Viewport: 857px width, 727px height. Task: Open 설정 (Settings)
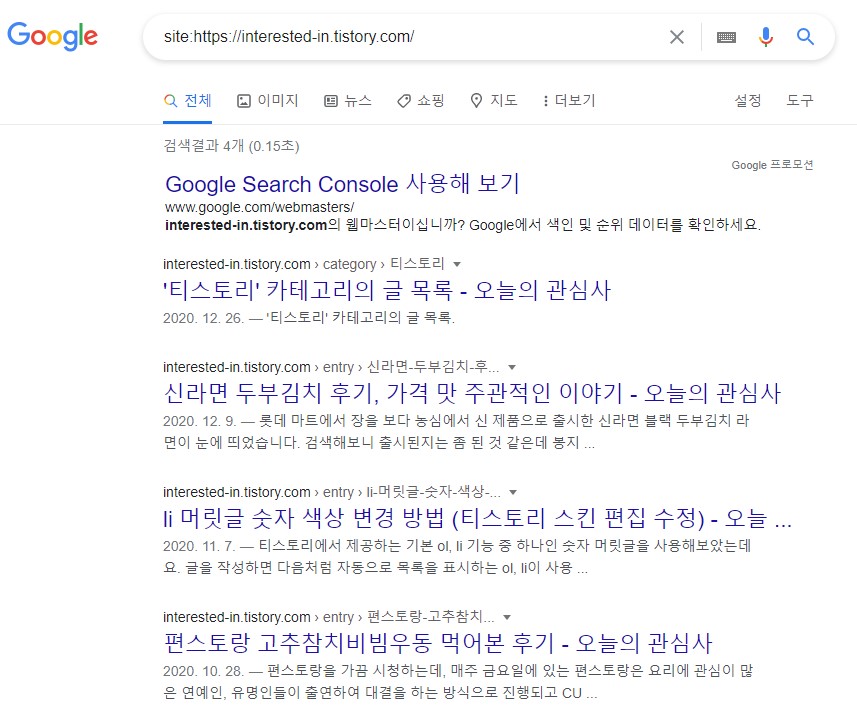[x=748, y=101]
